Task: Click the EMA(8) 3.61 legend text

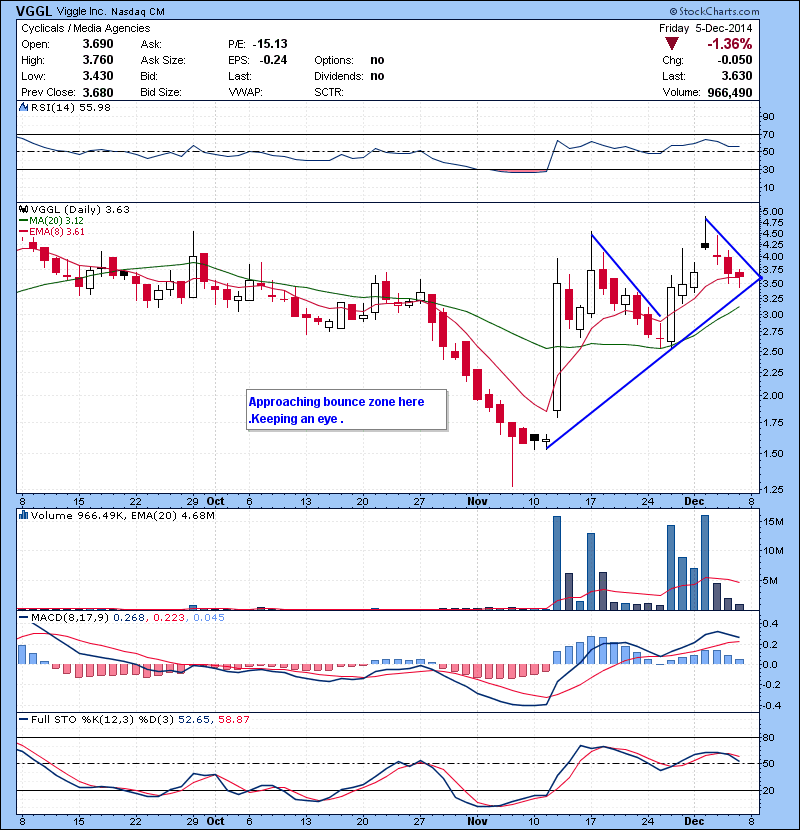Action: pos(57,231)
